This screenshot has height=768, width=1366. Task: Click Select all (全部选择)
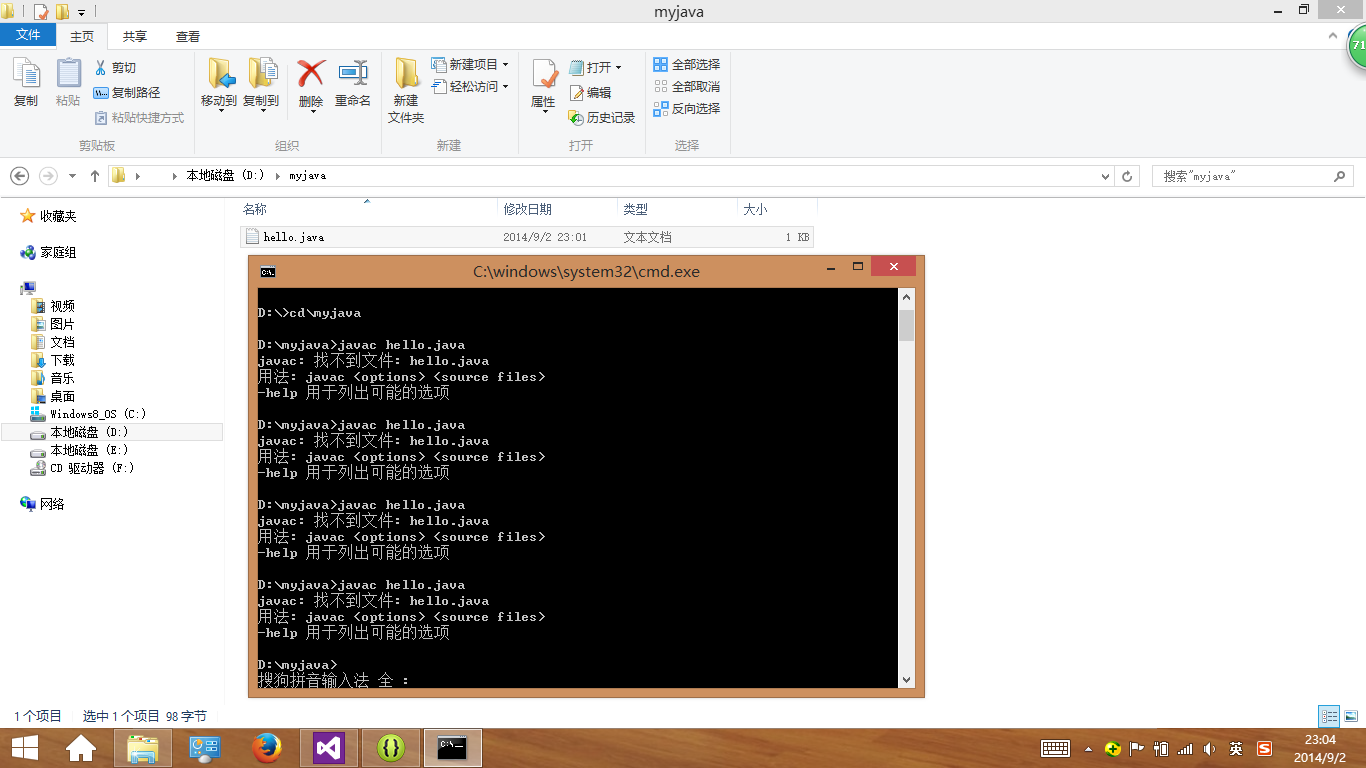coord(687,64)
